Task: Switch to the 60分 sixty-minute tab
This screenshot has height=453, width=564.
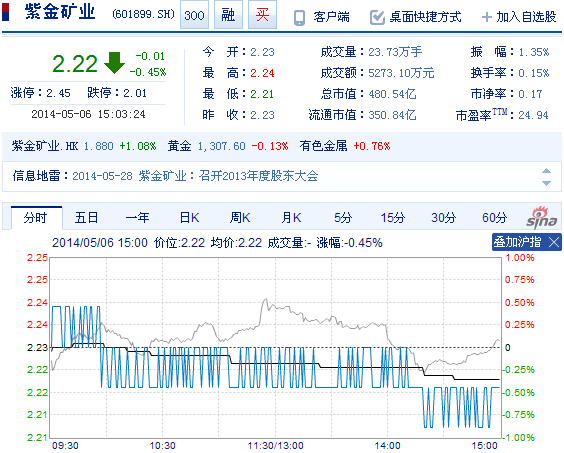Action: point(495,218)
